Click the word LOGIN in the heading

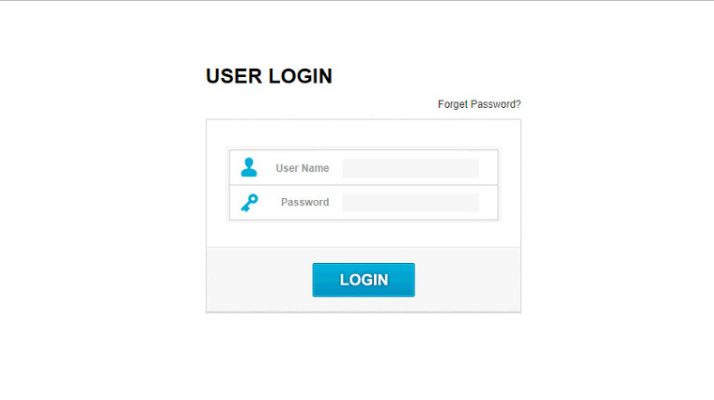(301, 76)
